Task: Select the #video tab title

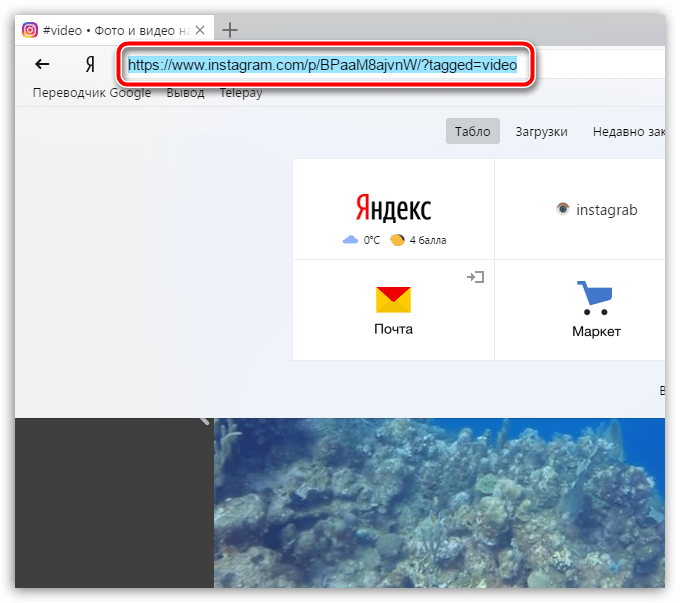Action: tap(116, 30)
